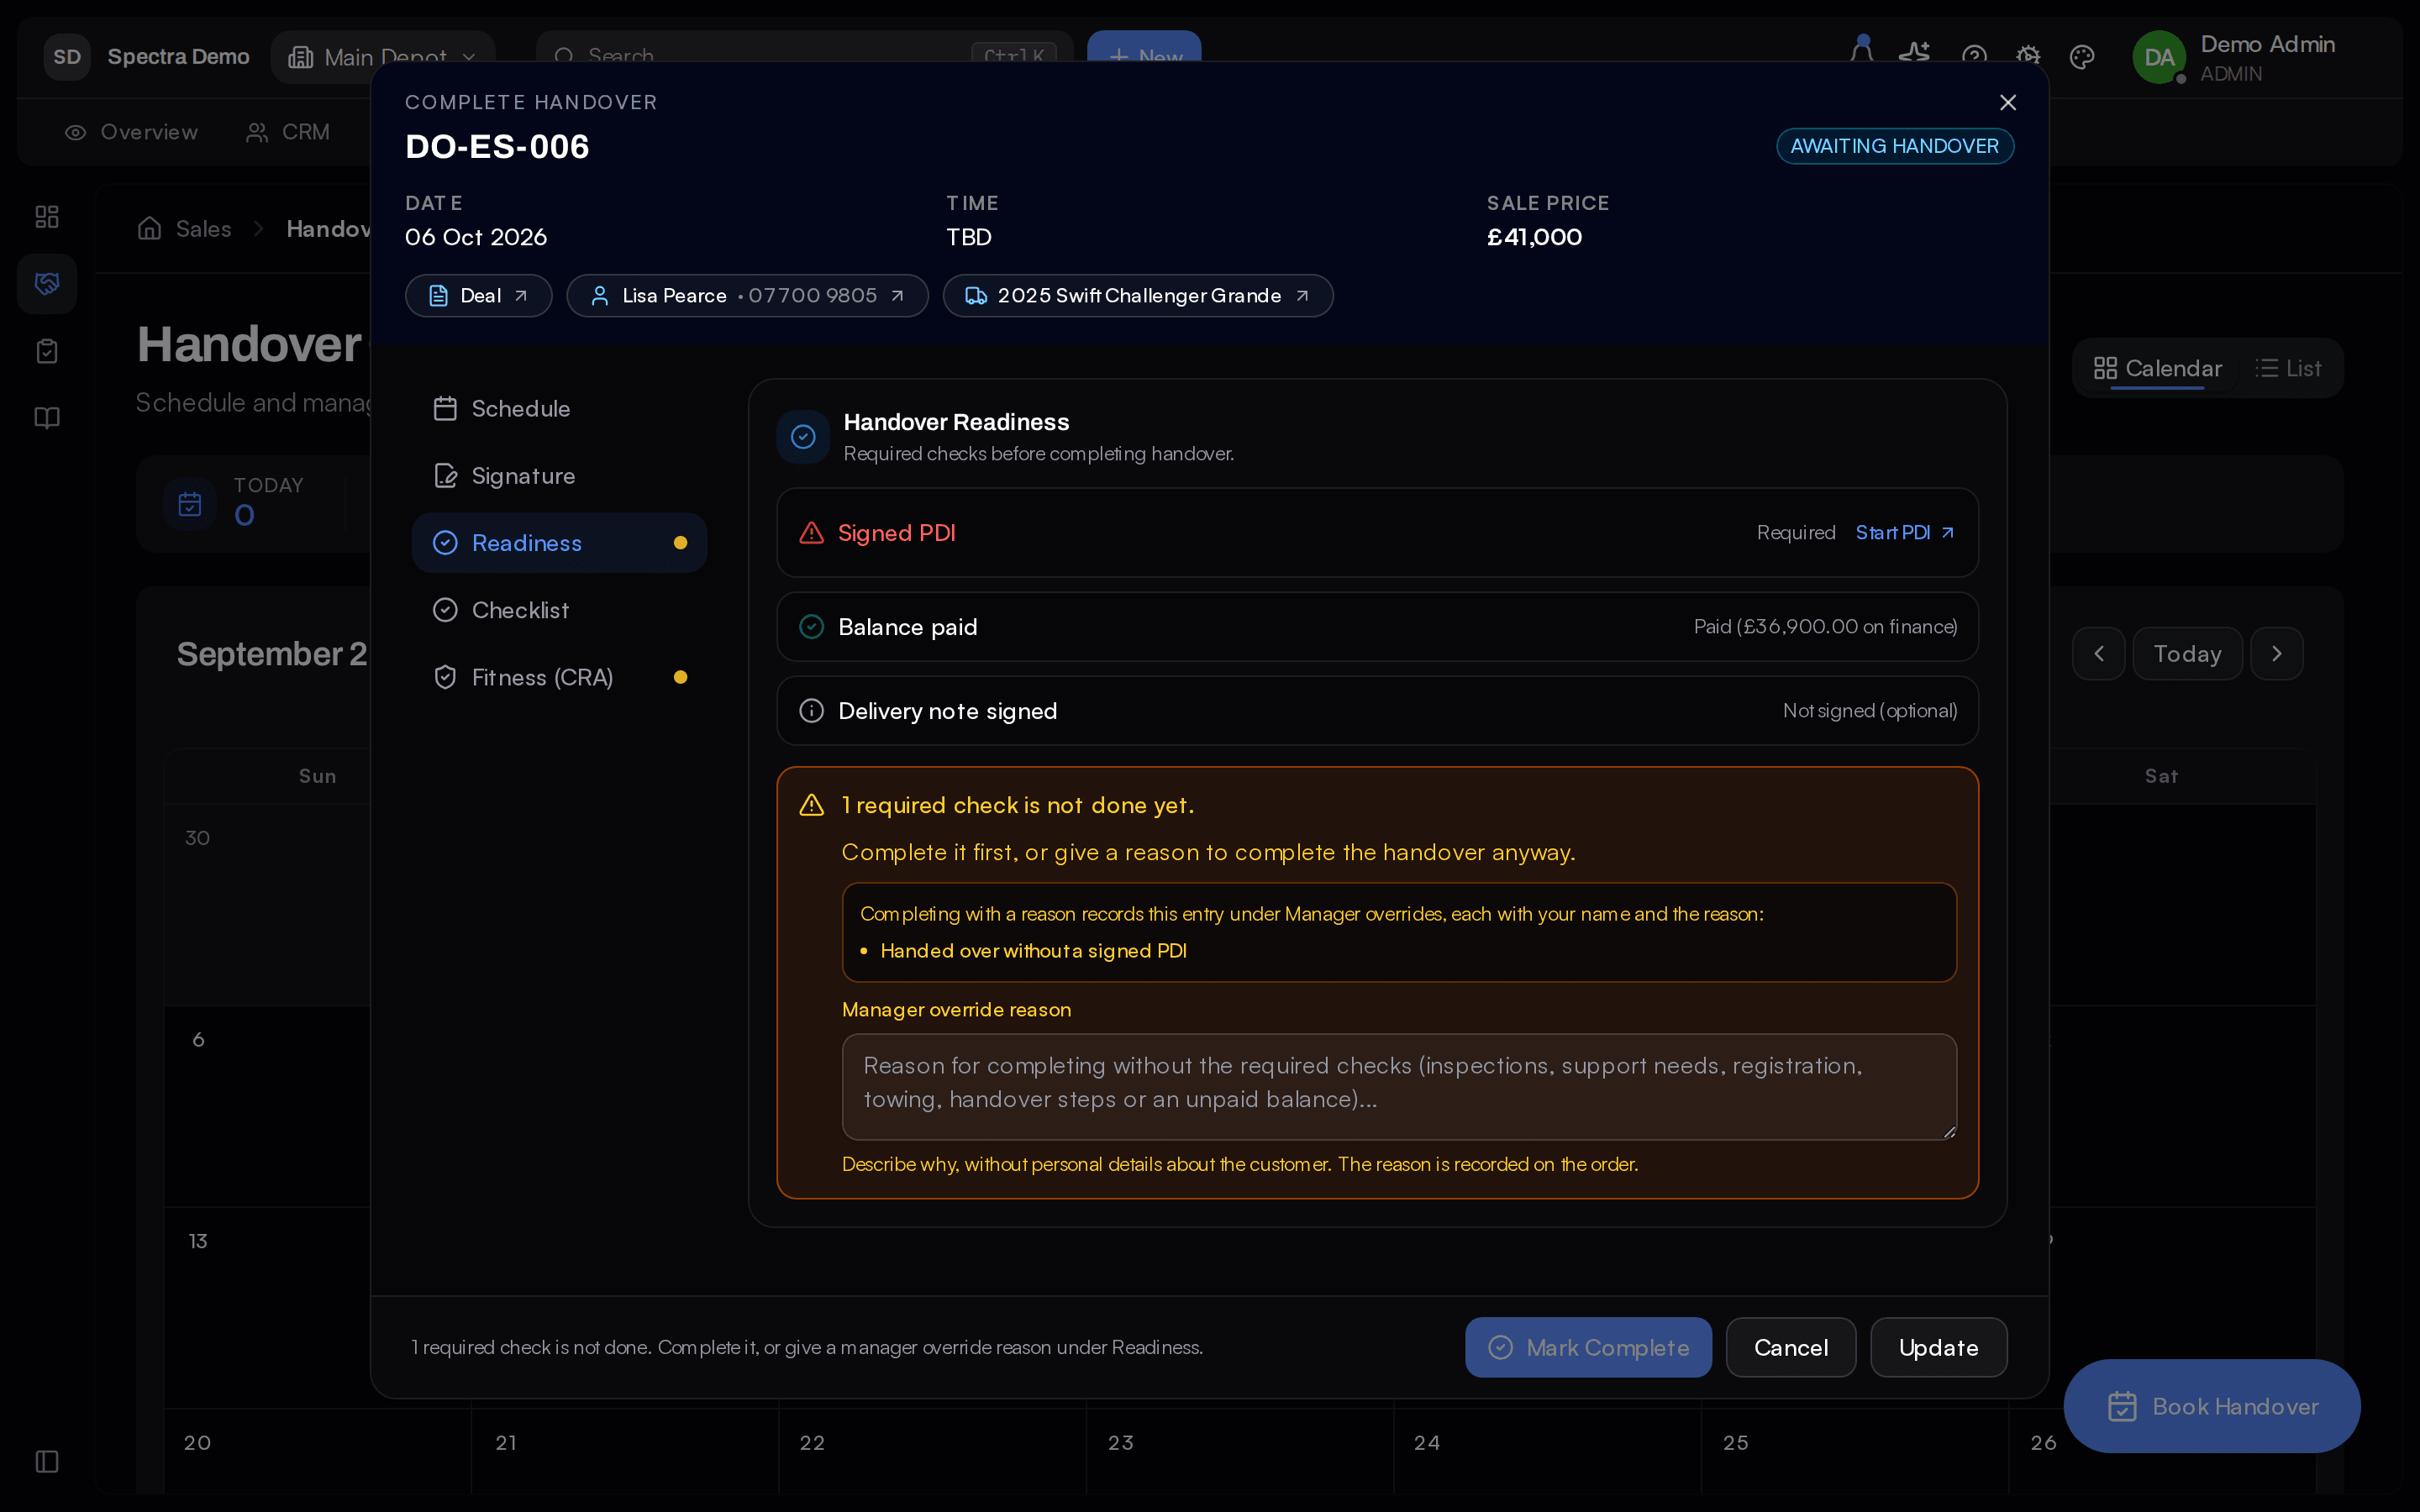The height and width of the screenshot is (1512, 2420).
Task: Open the Lisa Pearce customer chip
Action: pos(747,296)
